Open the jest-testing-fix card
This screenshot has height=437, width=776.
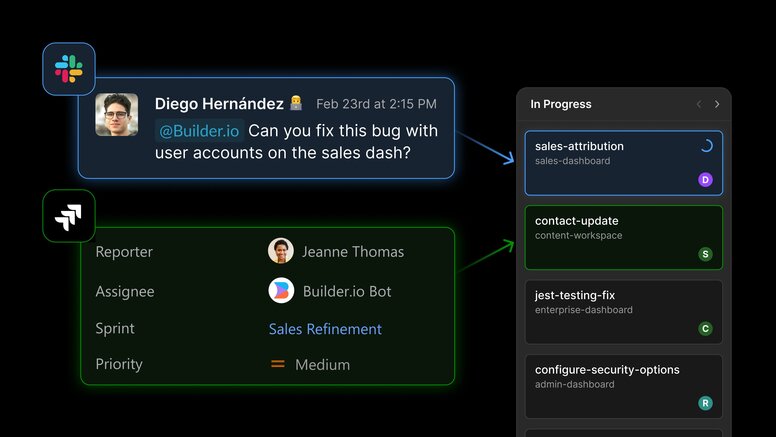click(x=624, y=312)
